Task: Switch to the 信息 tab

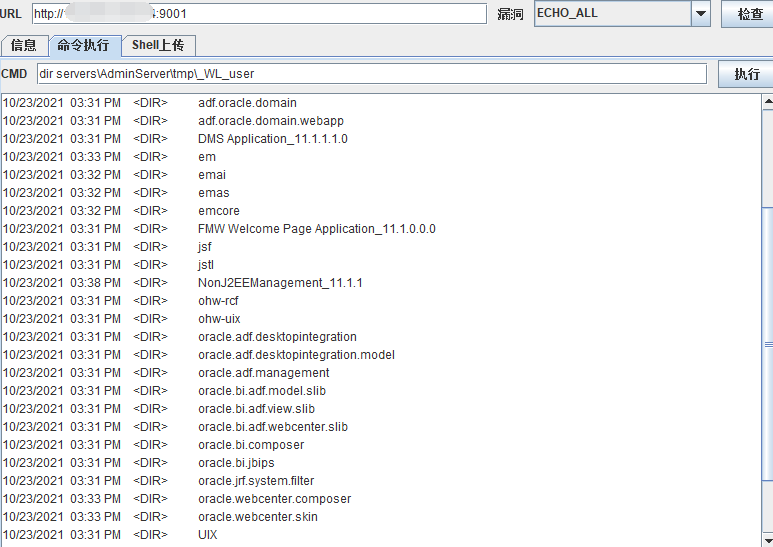Action: 24,45
